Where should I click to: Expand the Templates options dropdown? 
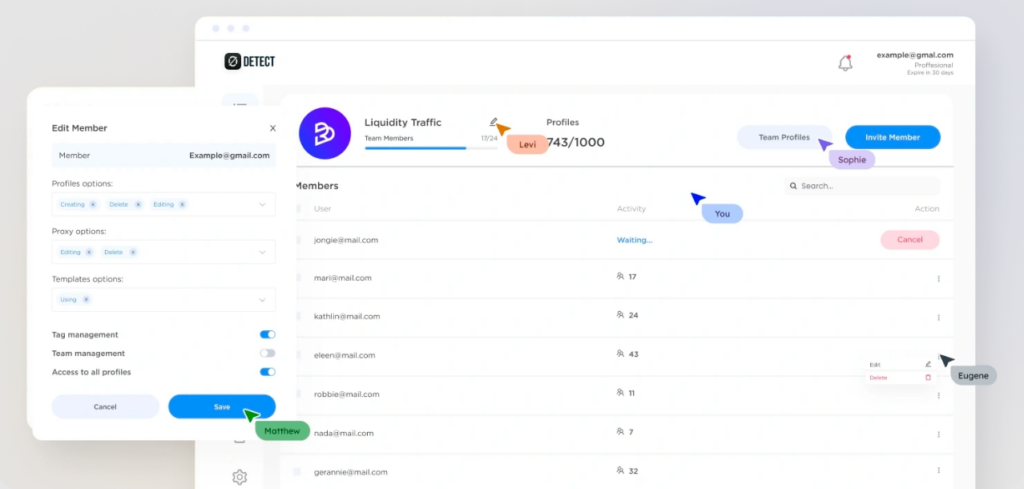tap(262, 300)
